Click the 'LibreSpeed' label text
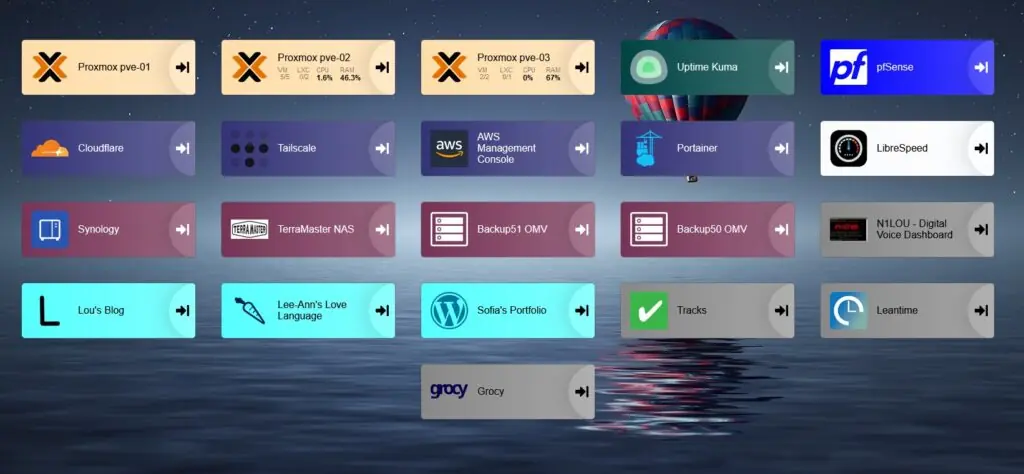1024x474 pixels. point(902,148)
